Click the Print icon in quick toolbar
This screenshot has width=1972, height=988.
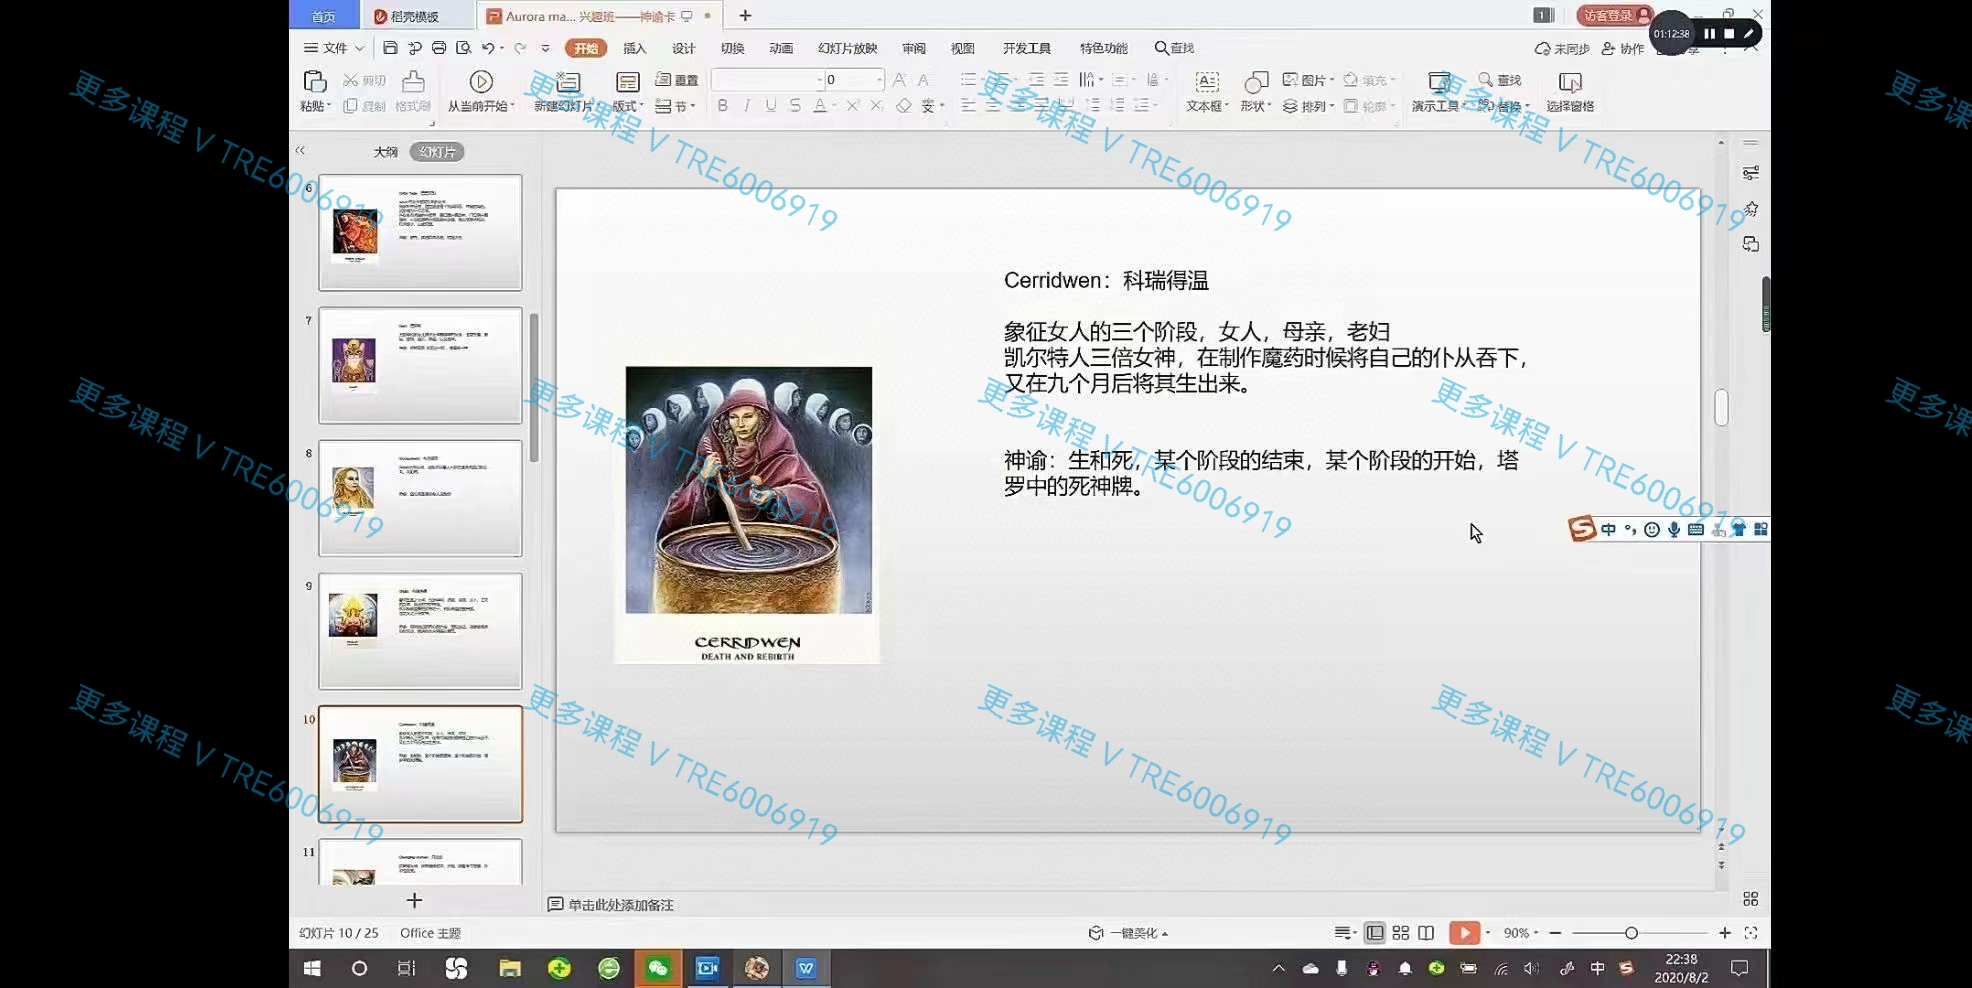[439, 48]
